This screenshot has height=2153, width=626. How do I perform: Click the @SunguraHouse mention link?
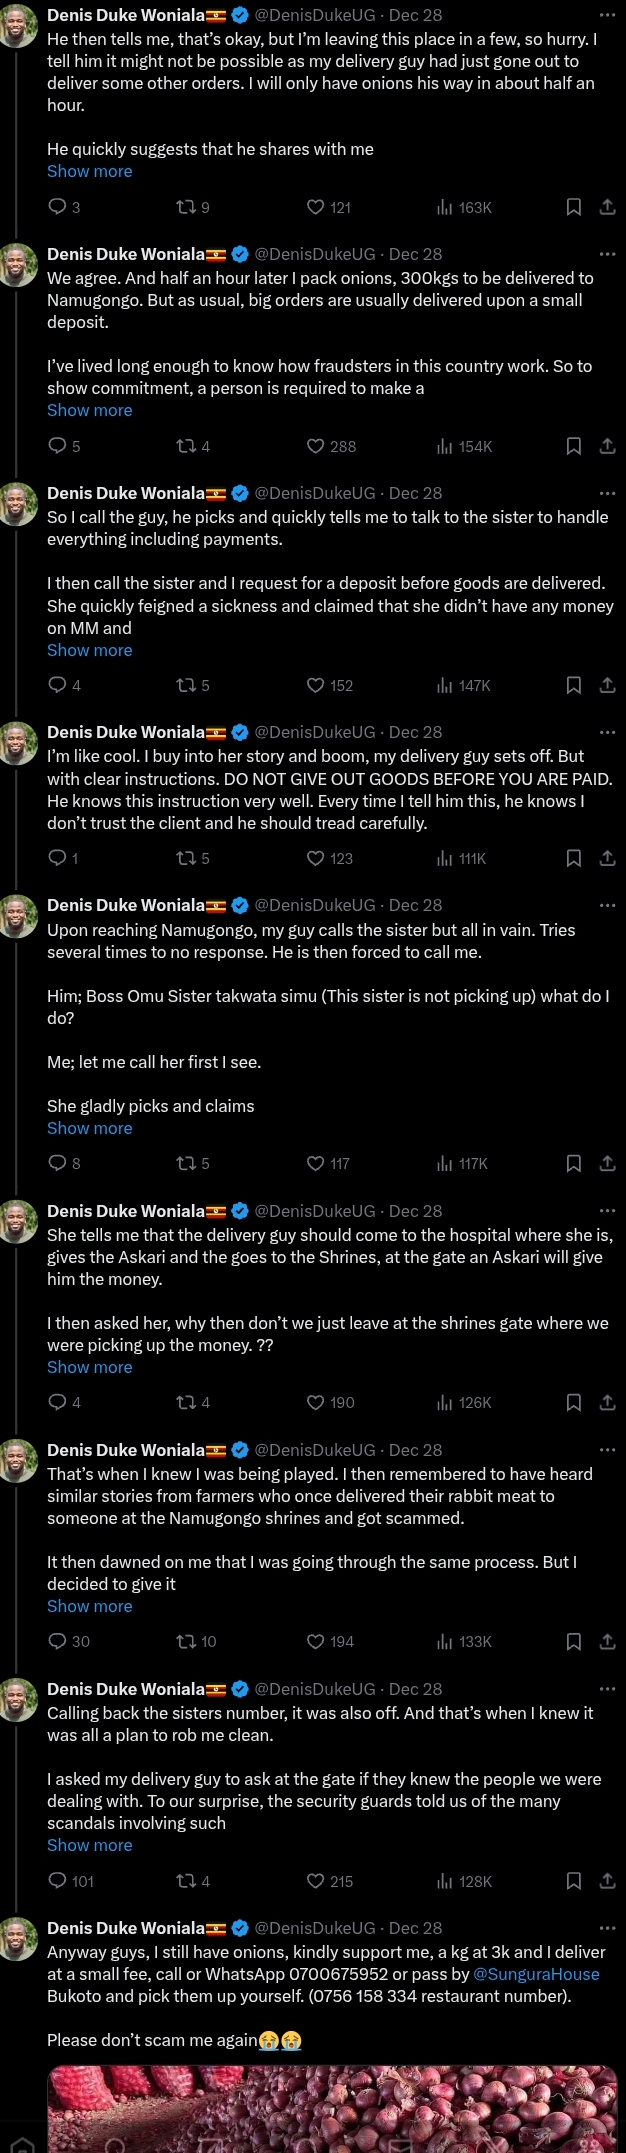click(536, 1974)
